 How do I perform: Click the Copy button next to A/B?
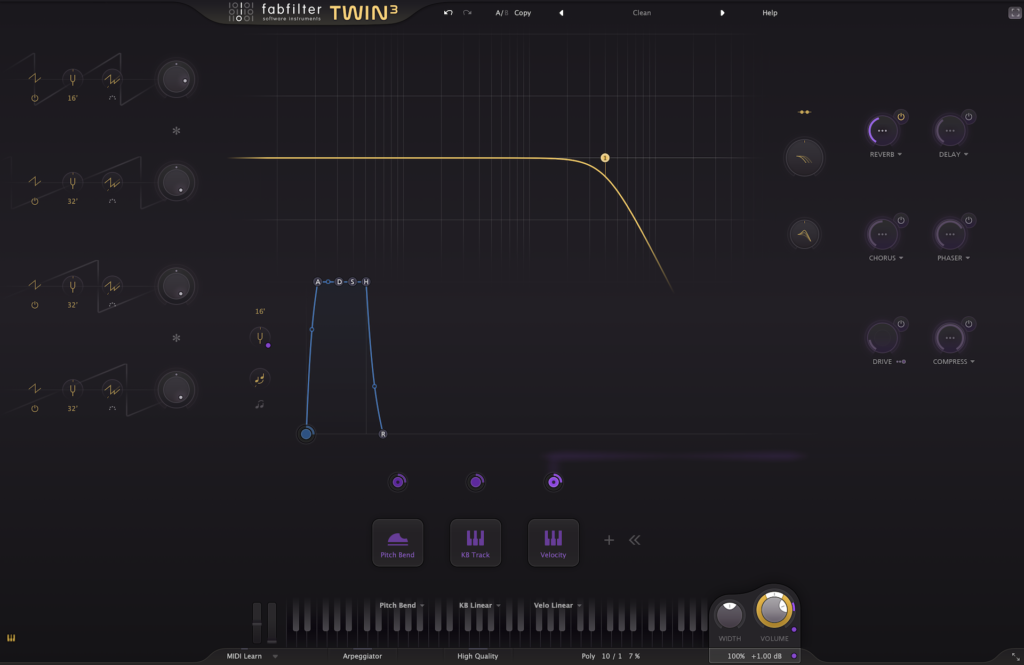click(x=522, y=13)
